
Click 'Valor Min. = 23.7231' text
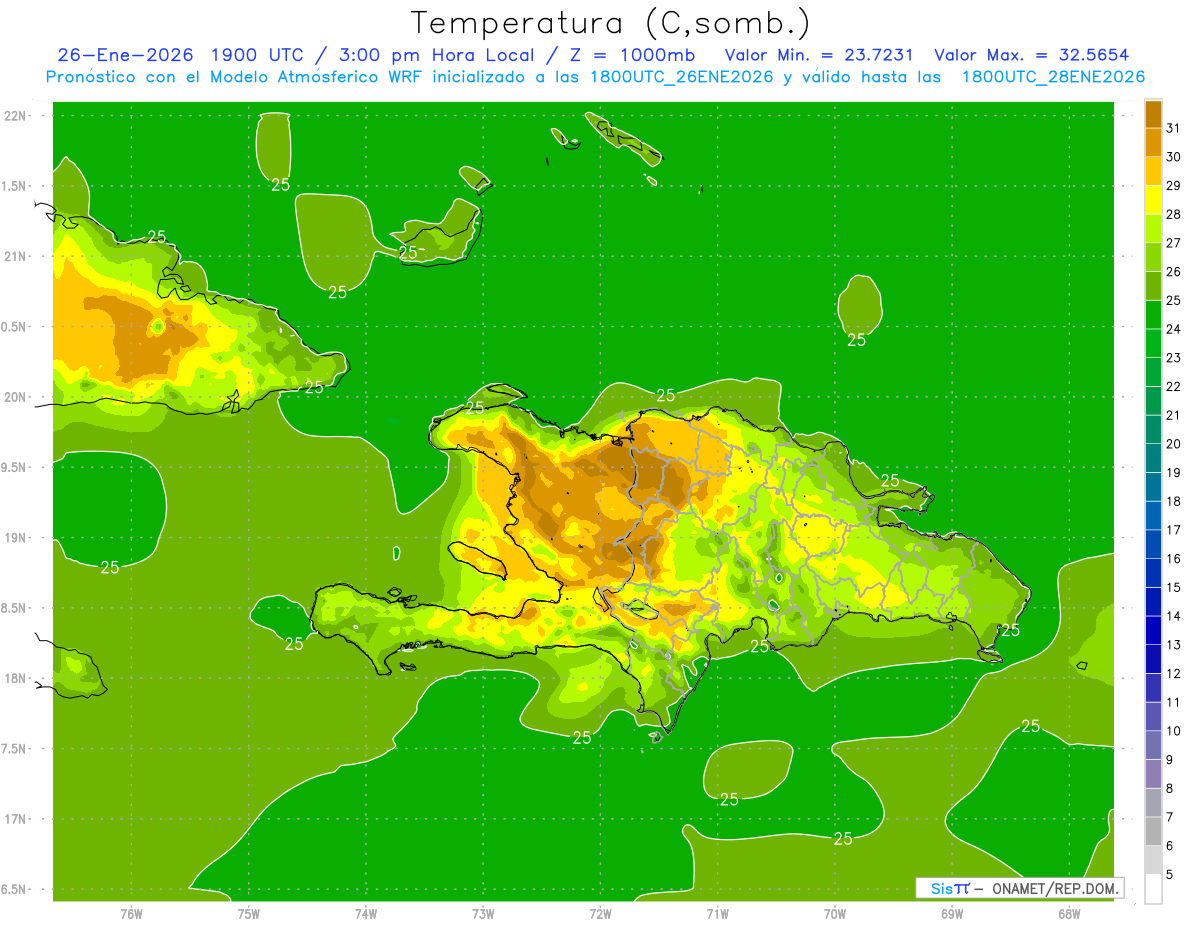click(819, 55)
